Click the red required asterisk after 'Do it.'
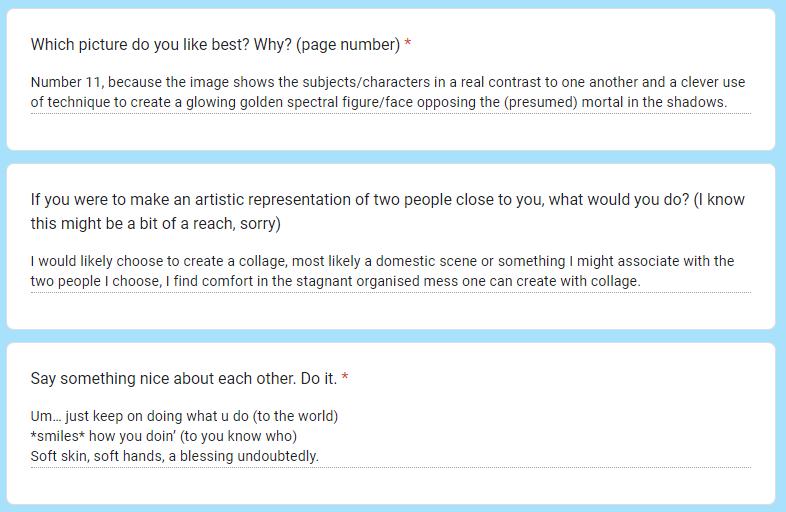The height and width of the screenshot is (512, 786). (x=345, y=379)
